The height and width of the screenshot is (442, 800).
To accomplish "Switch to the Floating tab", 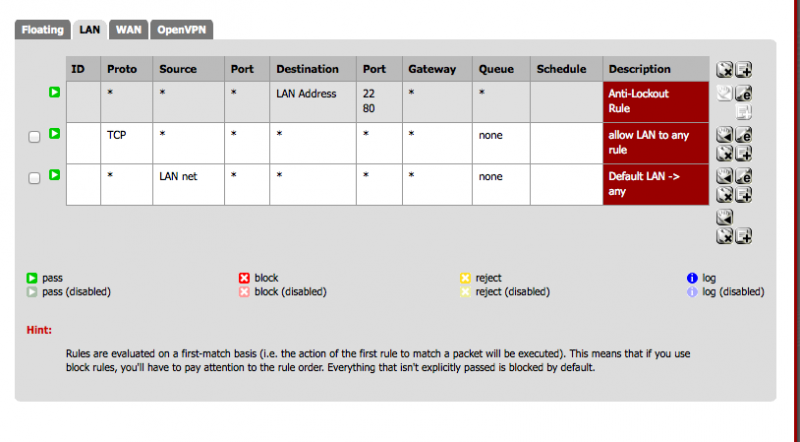I will pyautogui.click(x=43, y=30).
